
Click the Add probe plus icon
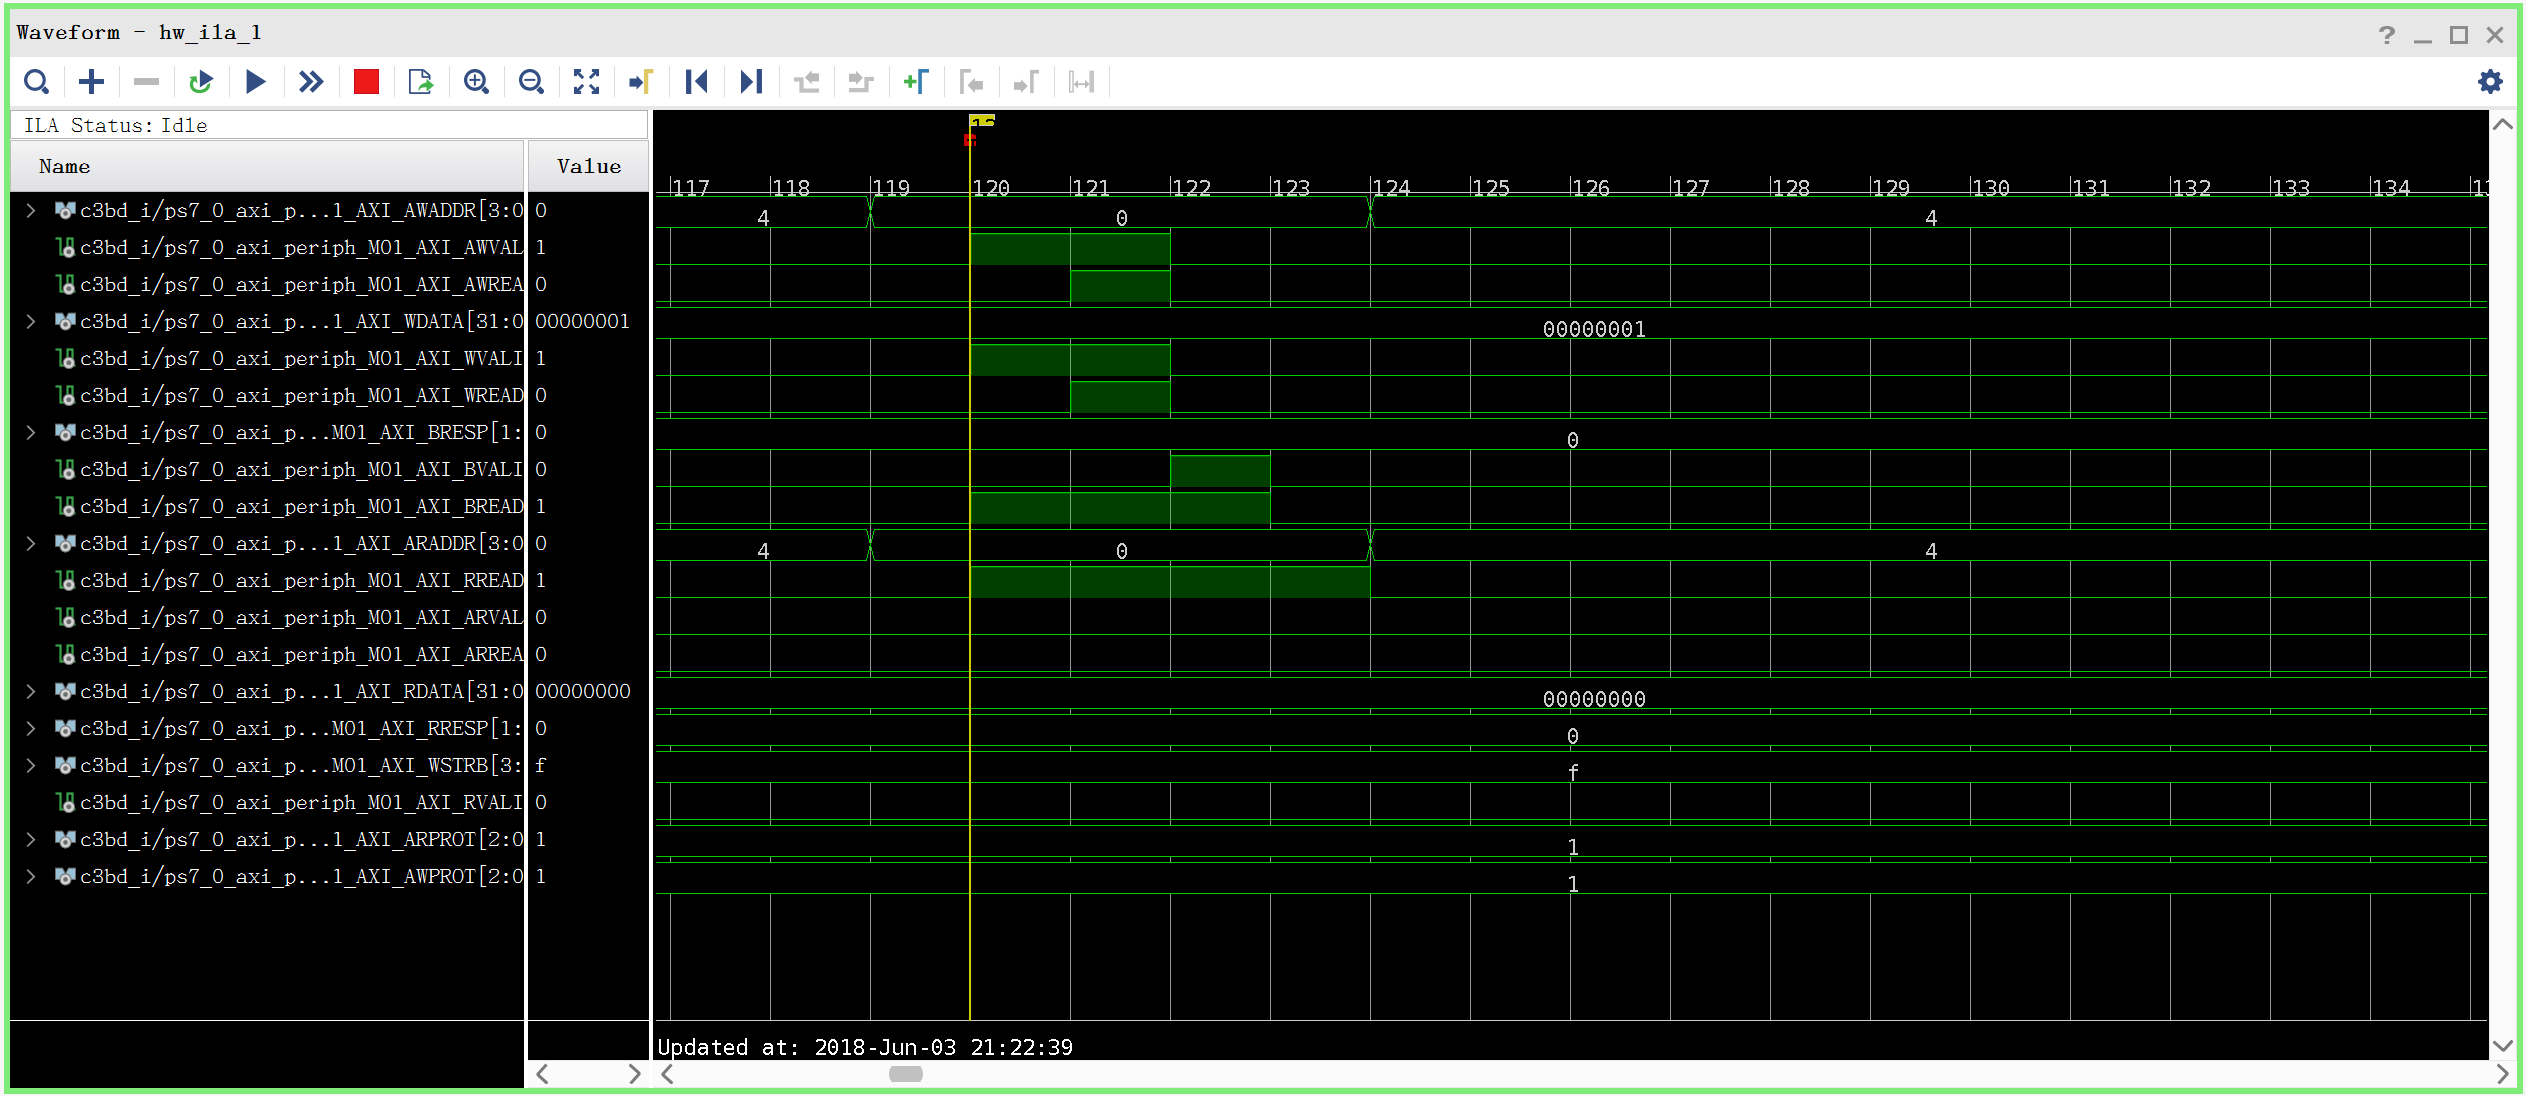(91, 82)
